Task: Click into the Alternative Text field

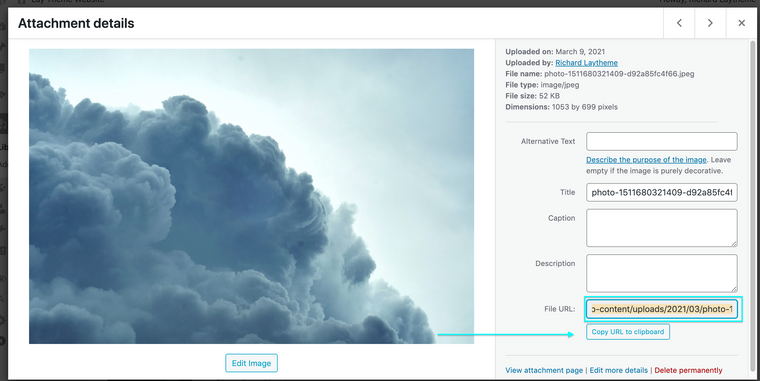Action: (x=662, y=141)
